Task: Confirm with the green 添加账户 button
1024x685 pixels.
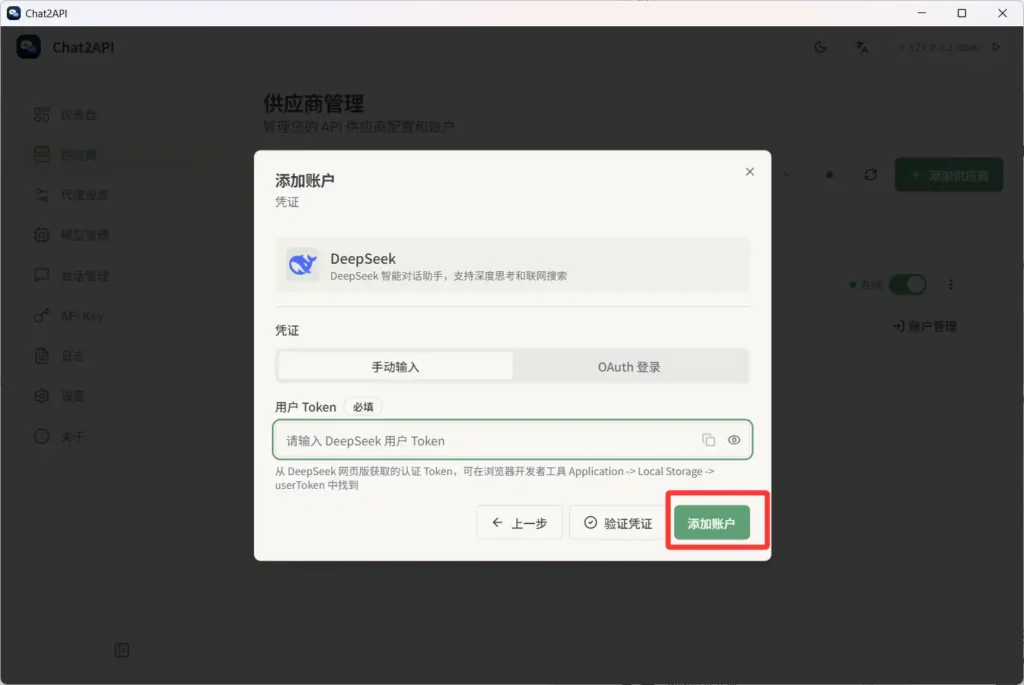Action: point(712,522)
